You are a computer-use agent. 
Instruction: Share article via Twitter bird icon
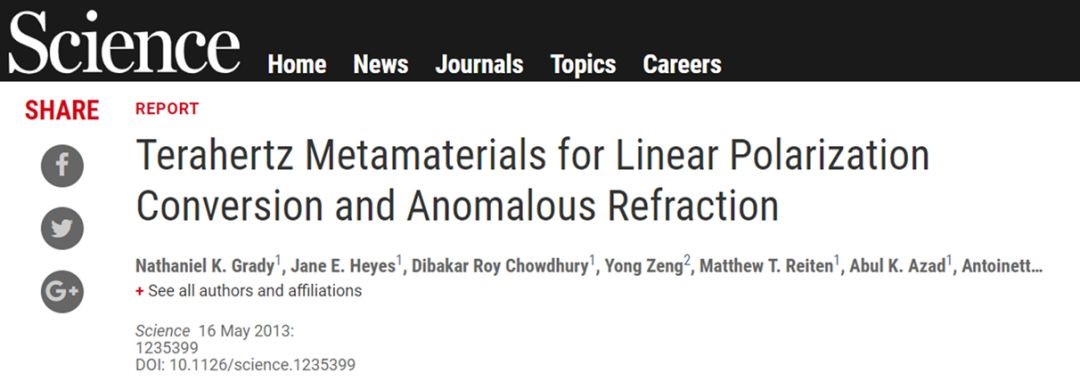point(62,229)
